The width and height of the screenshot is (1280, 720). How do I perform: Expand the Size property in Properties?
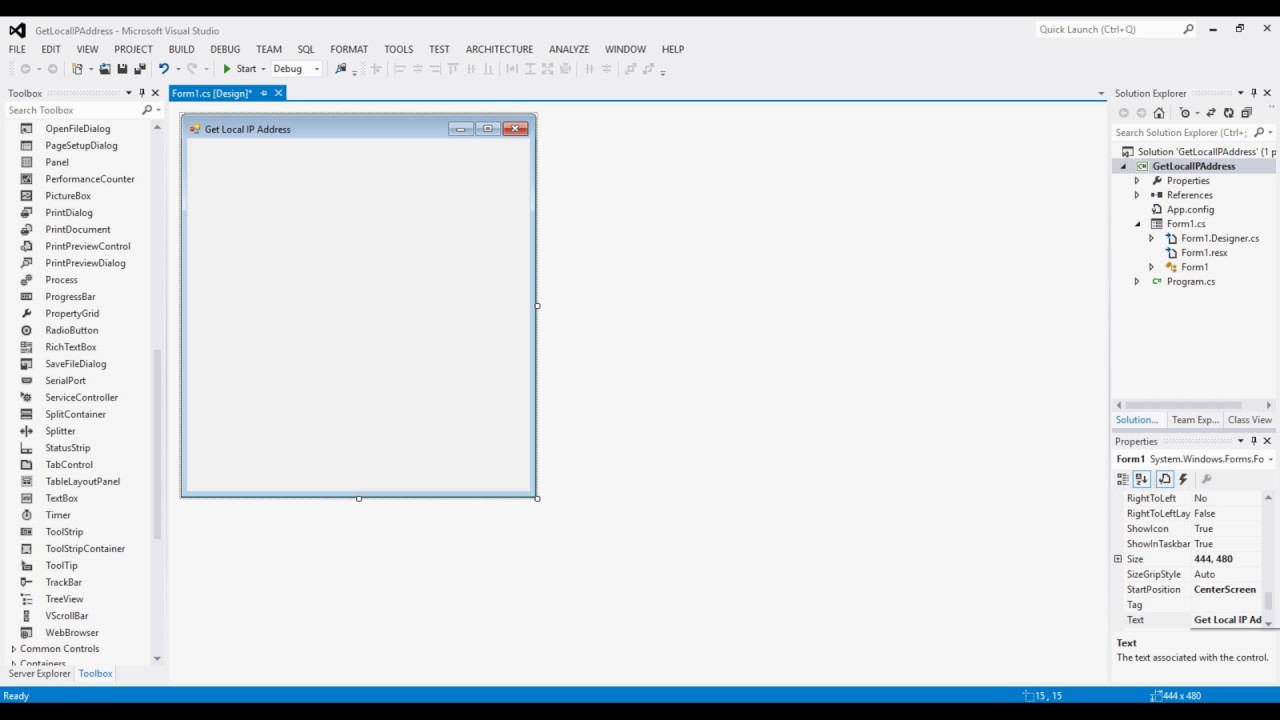pos(1118,559)
